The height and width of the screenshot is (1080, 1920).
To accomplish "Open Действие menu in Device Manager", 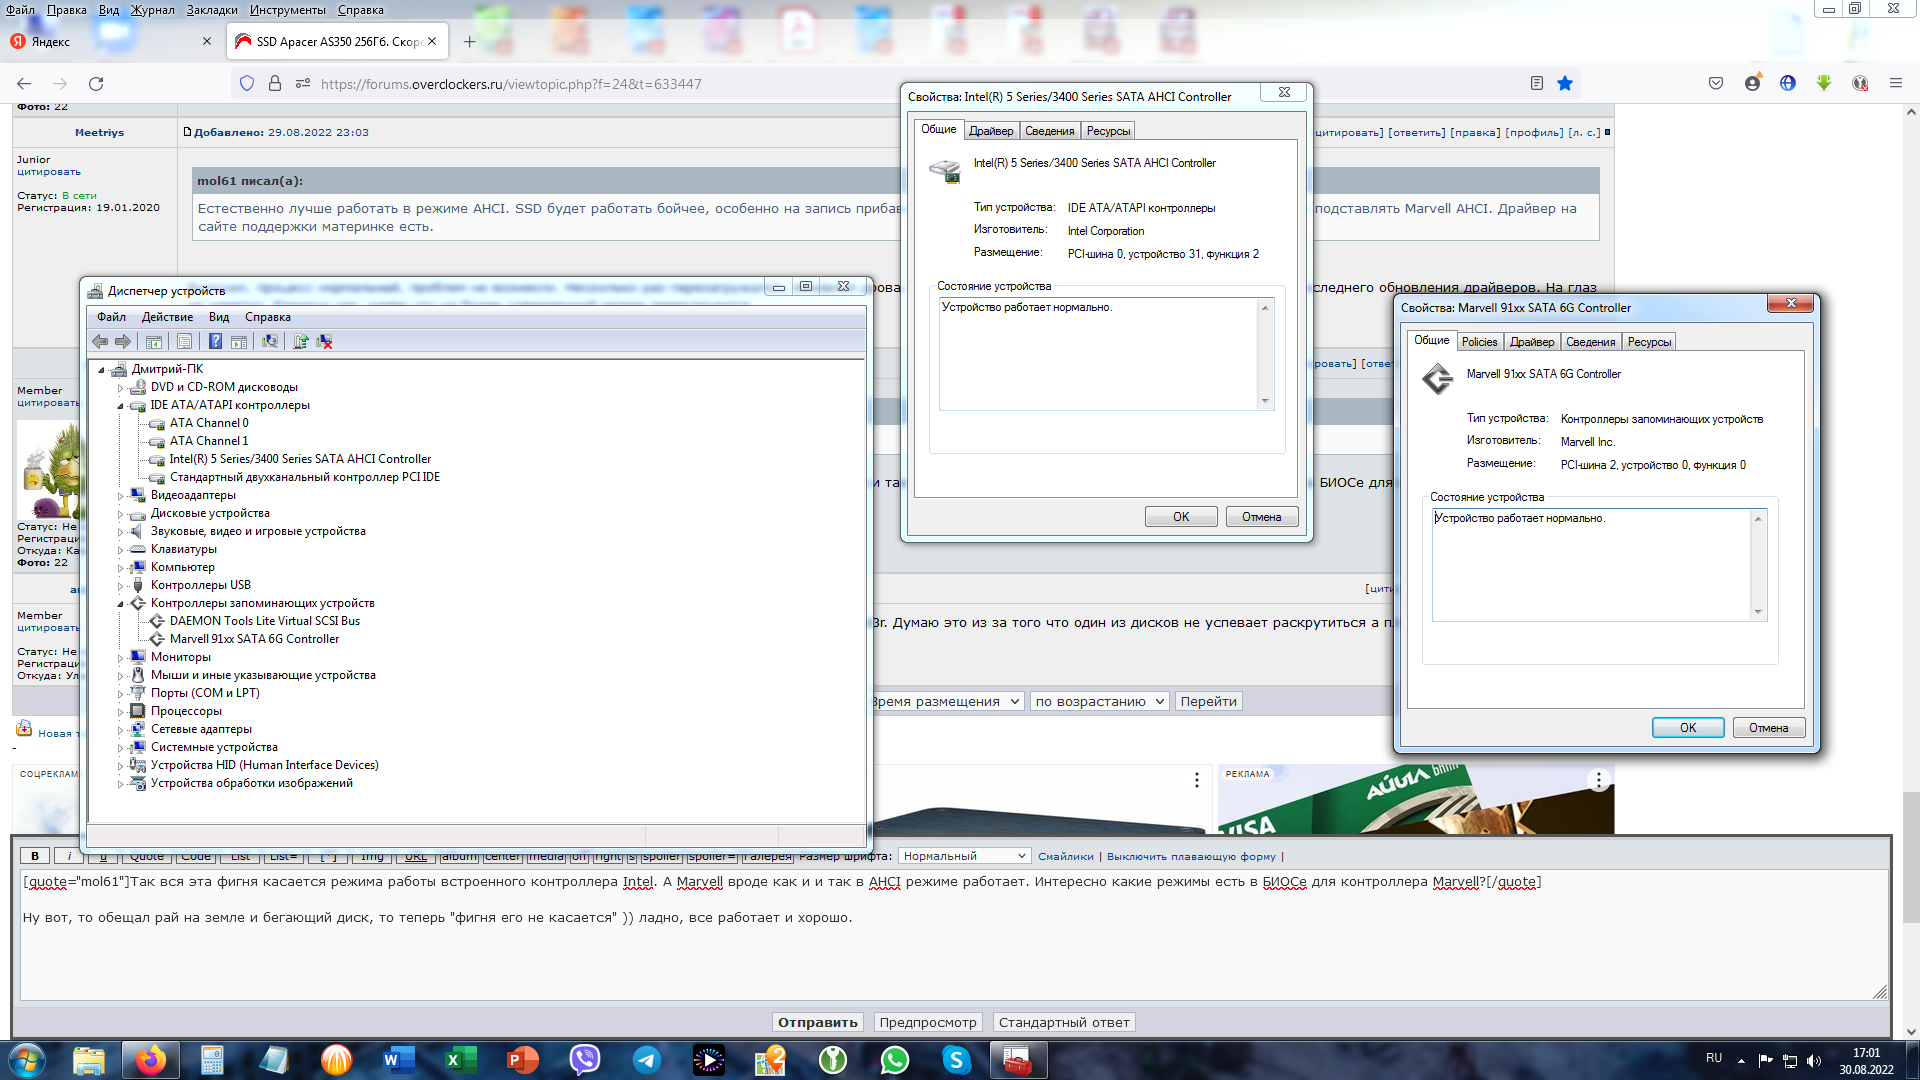I will pos(167,317).
